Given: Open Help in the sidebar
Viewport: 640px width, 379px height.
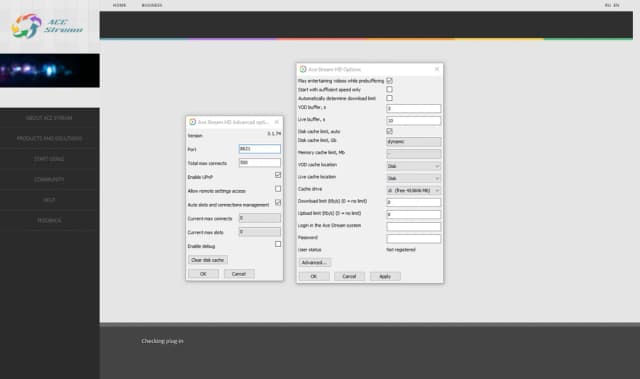Looking at the screenshot, I should coord(49,200).
